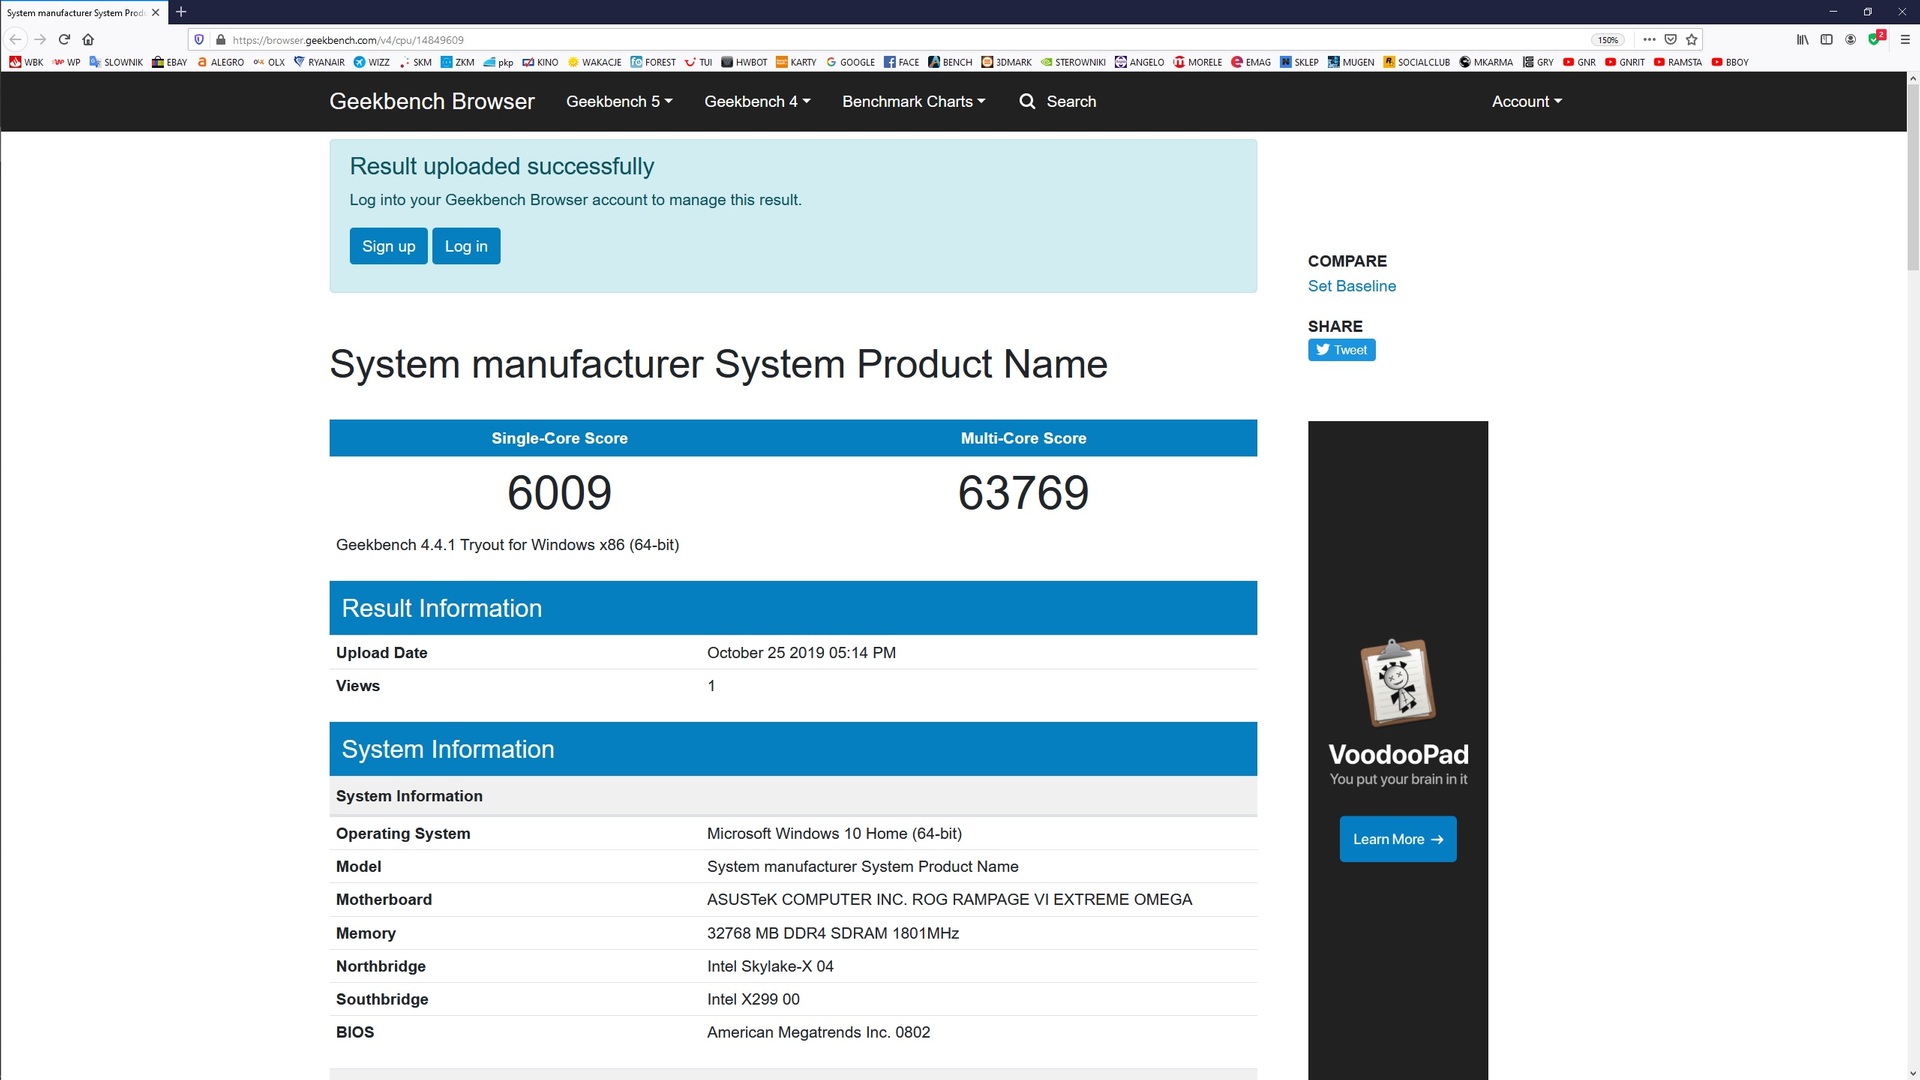1920x1080 pixels.
Task: Open the MUGEN bookmark
Action: [x=1351, y=62]
